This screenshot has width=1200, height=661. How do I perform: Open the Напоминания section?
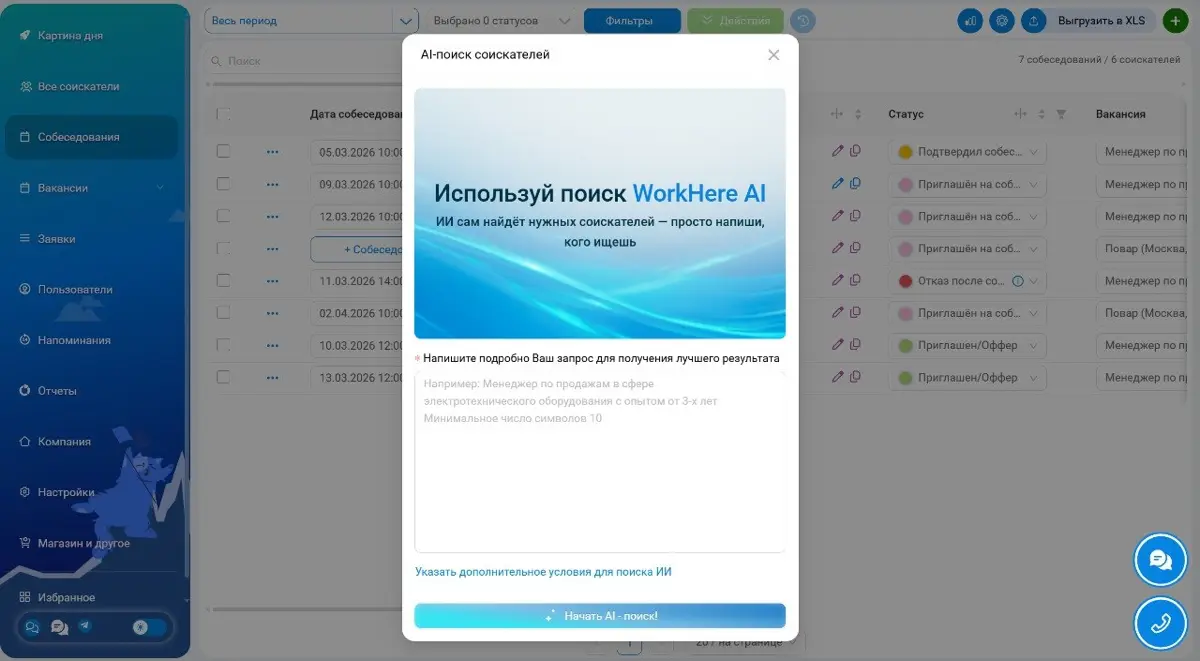pos(74,340)
